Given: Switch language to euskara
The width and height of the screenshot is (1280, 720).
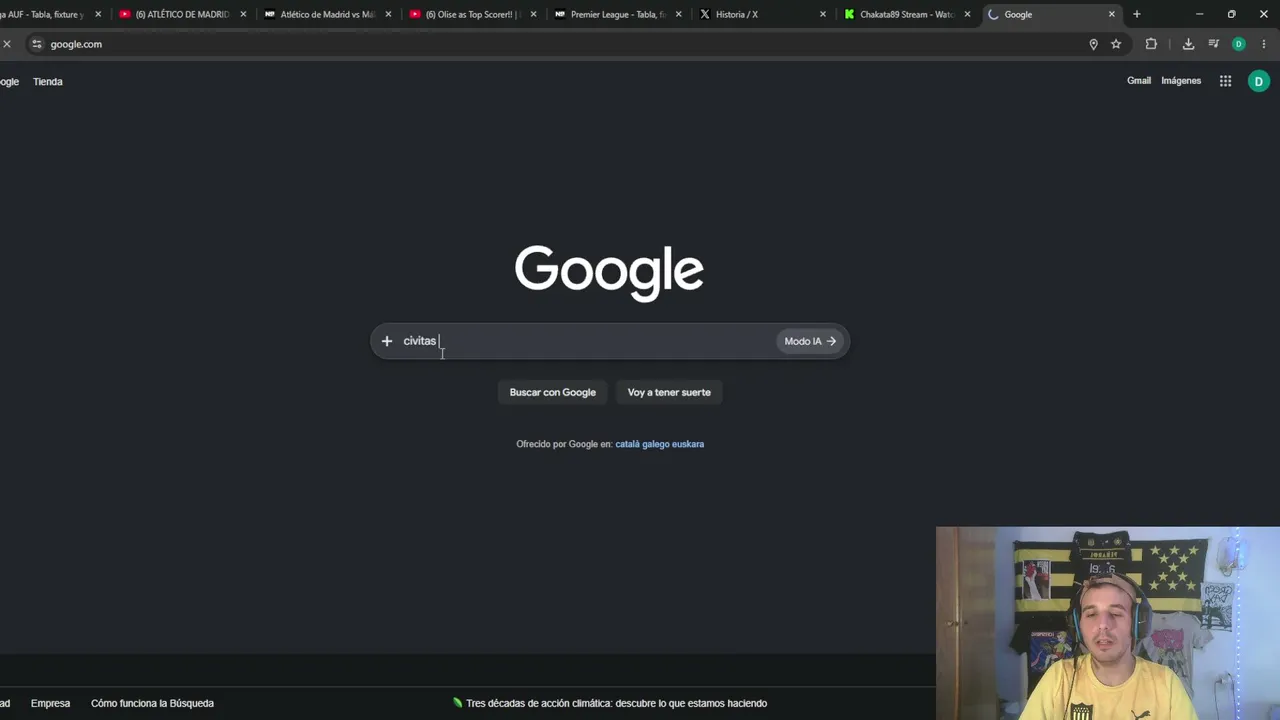Looking at the screenshot, I should (x=689, y=444).
